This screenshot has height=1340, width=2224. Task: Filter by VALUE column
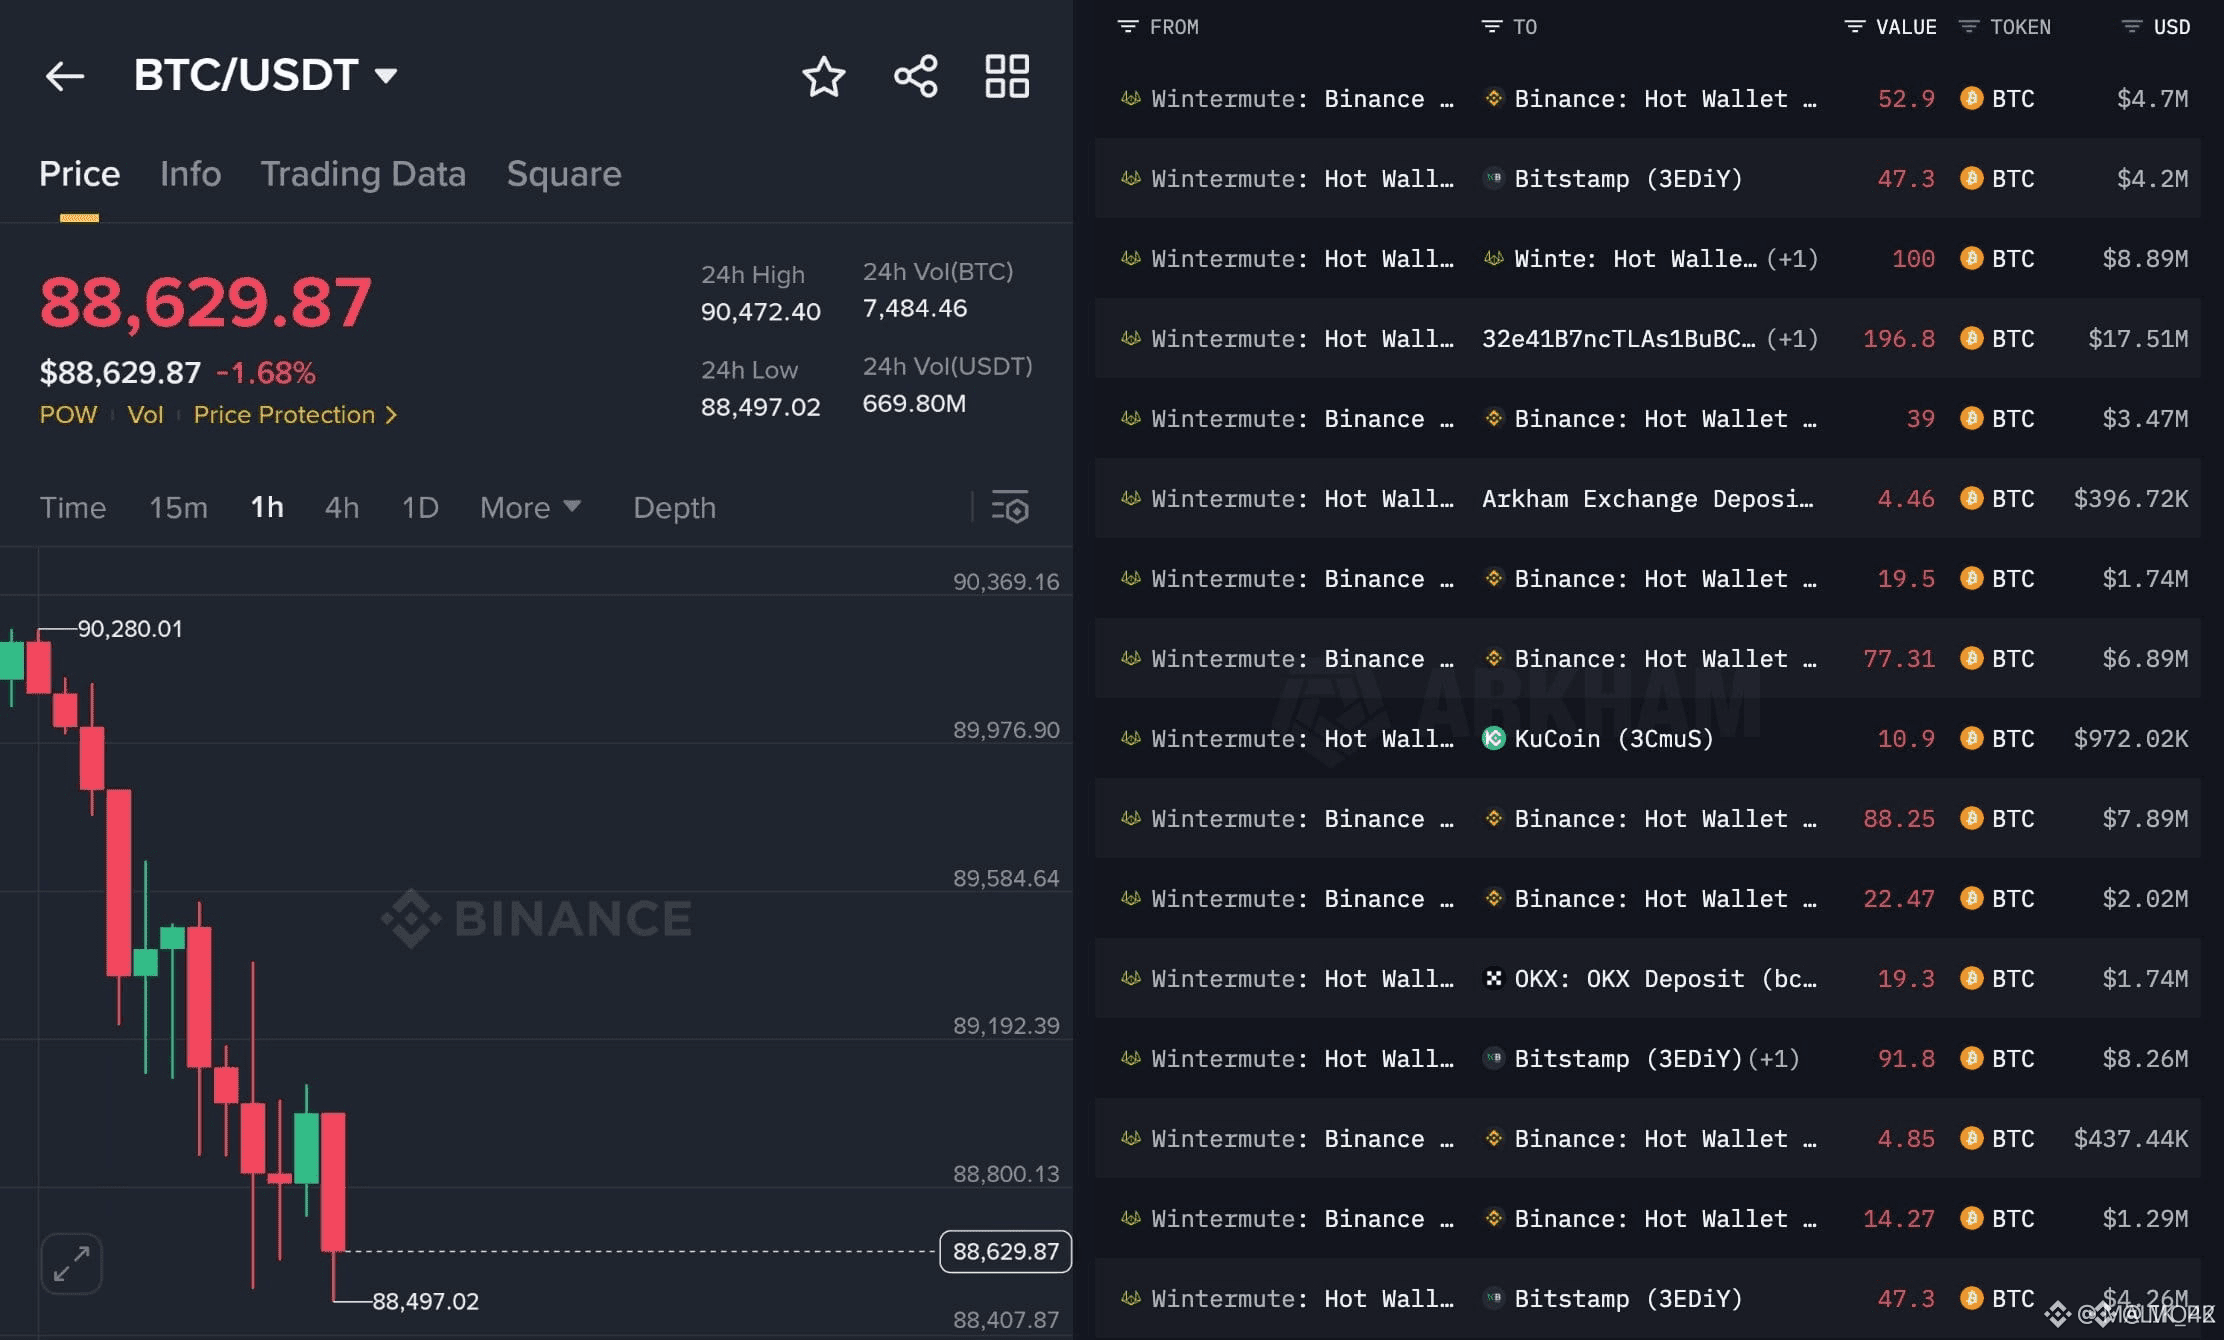tap(1854, 27)
